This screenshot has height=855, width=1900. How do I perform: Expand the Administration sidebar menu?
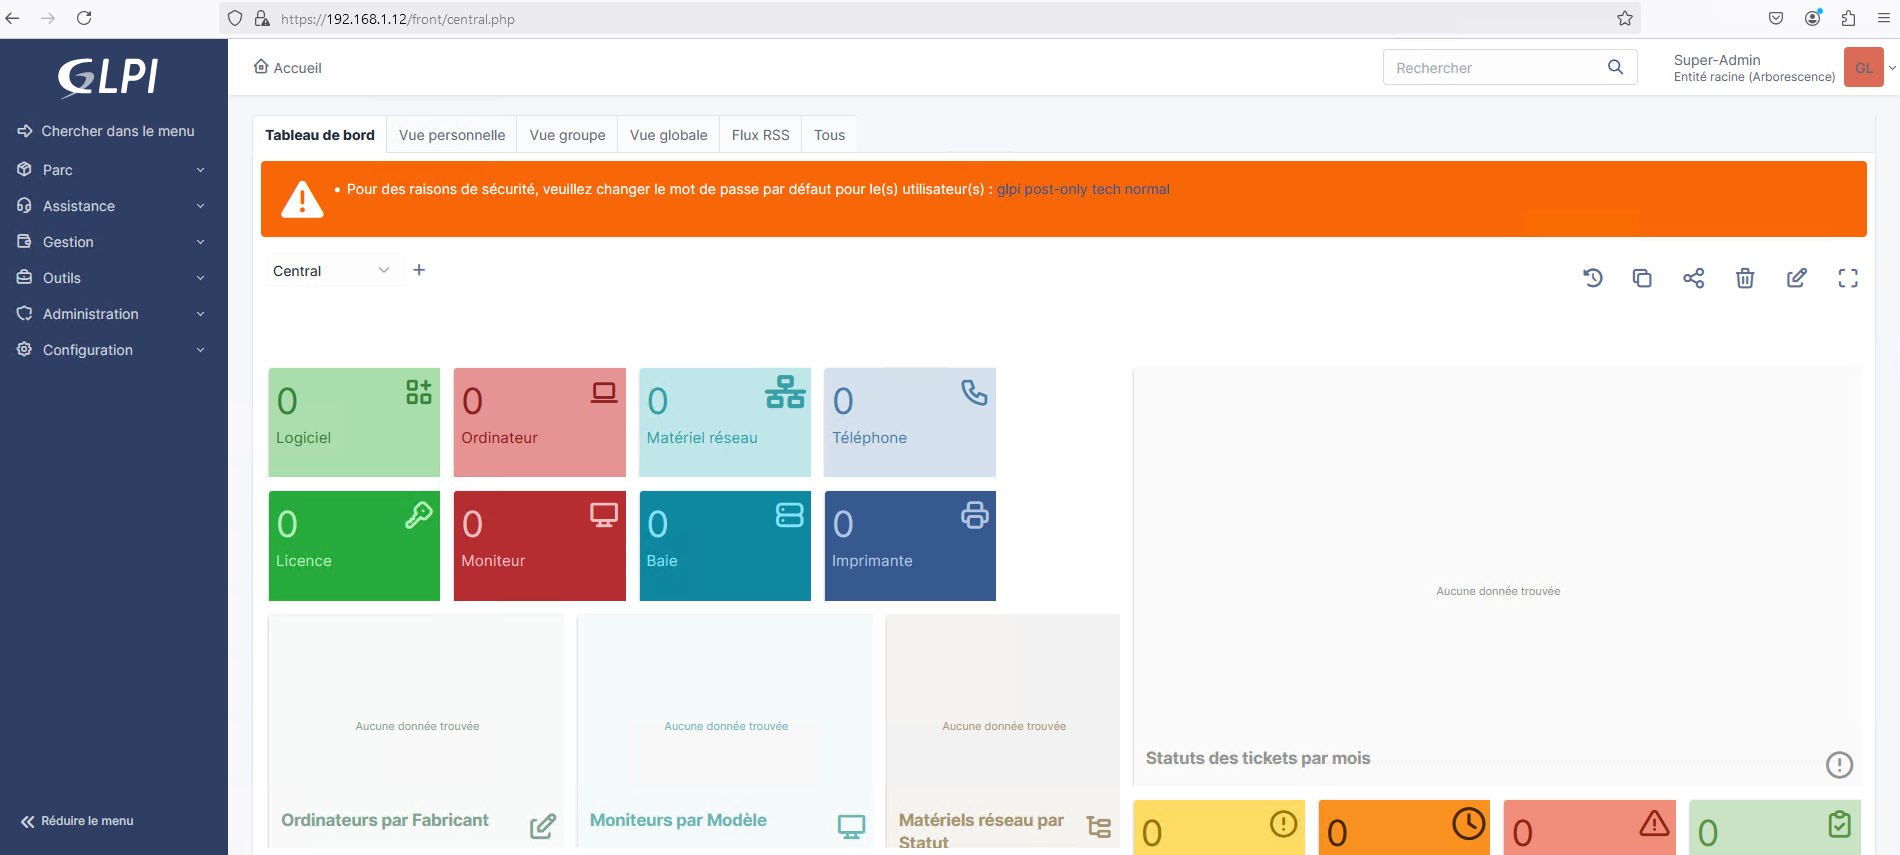(110, 314)
